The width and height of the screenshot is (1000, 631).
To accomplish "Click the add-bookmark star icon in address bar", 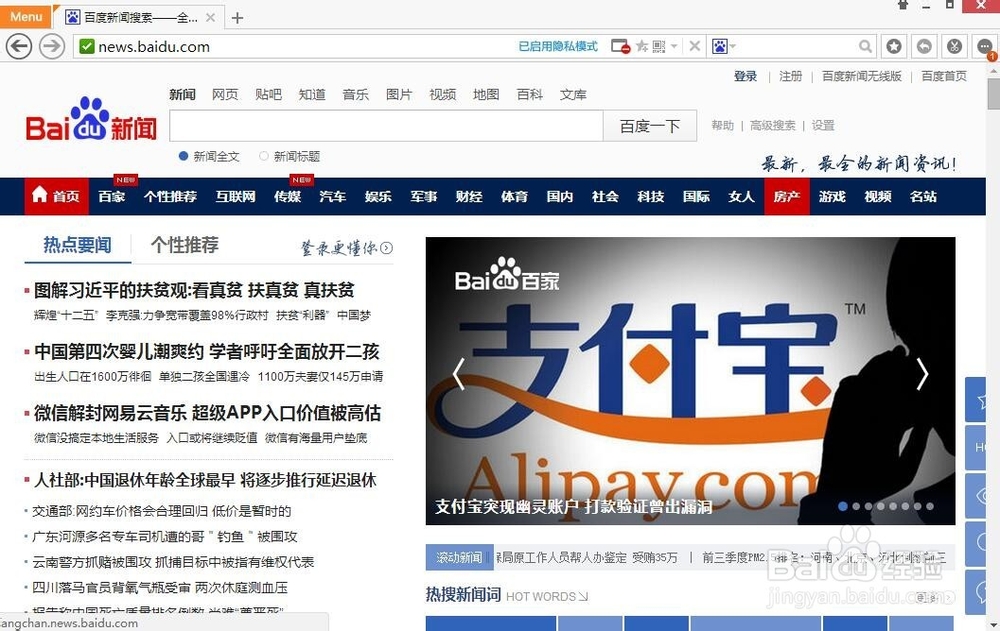I will point(642,46).
